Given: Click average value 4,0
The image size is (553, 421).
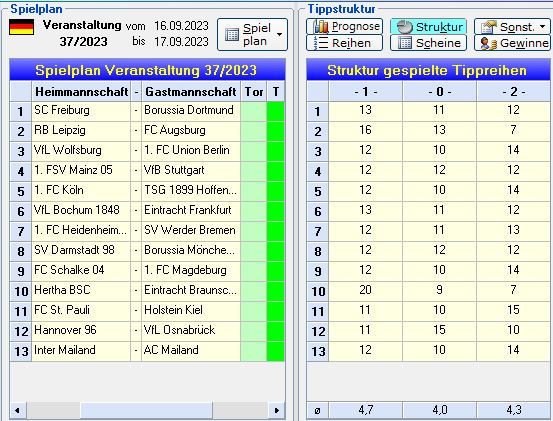Looking at the screenshot, I should click(x=439, y=410).
